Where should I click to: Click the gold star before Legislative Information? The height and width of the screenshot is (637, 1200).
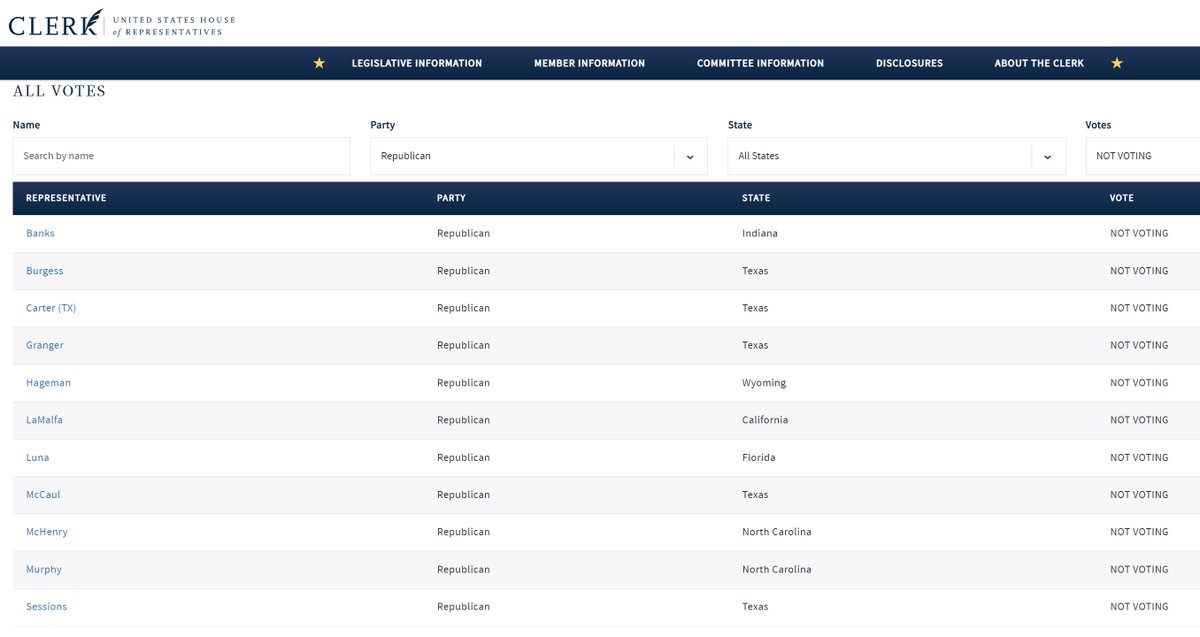tap(319, 63)
